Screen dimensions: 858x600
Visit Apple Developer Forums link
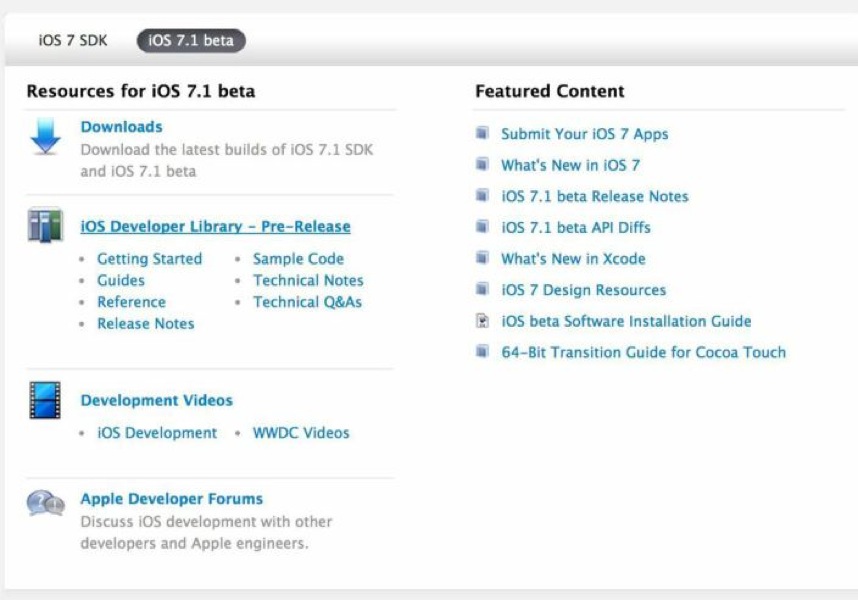click(x=172, y=499)
